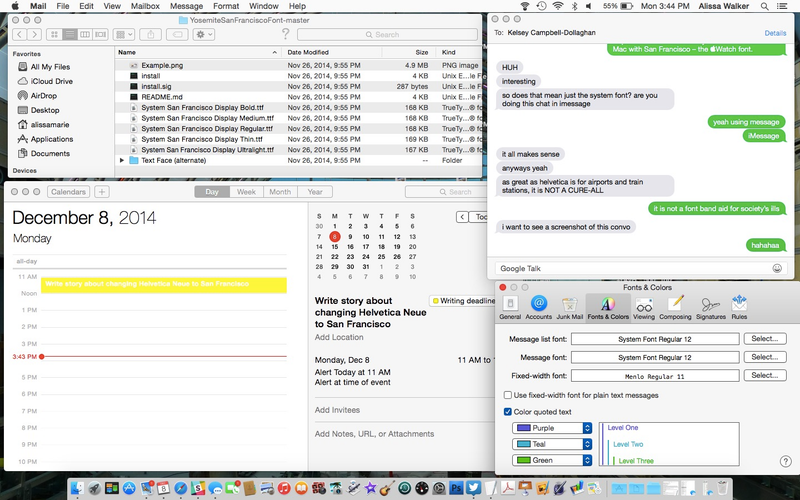Switch Finder to icon view
This screenshot has height=500, width=800.
click(x=54, y=34)
